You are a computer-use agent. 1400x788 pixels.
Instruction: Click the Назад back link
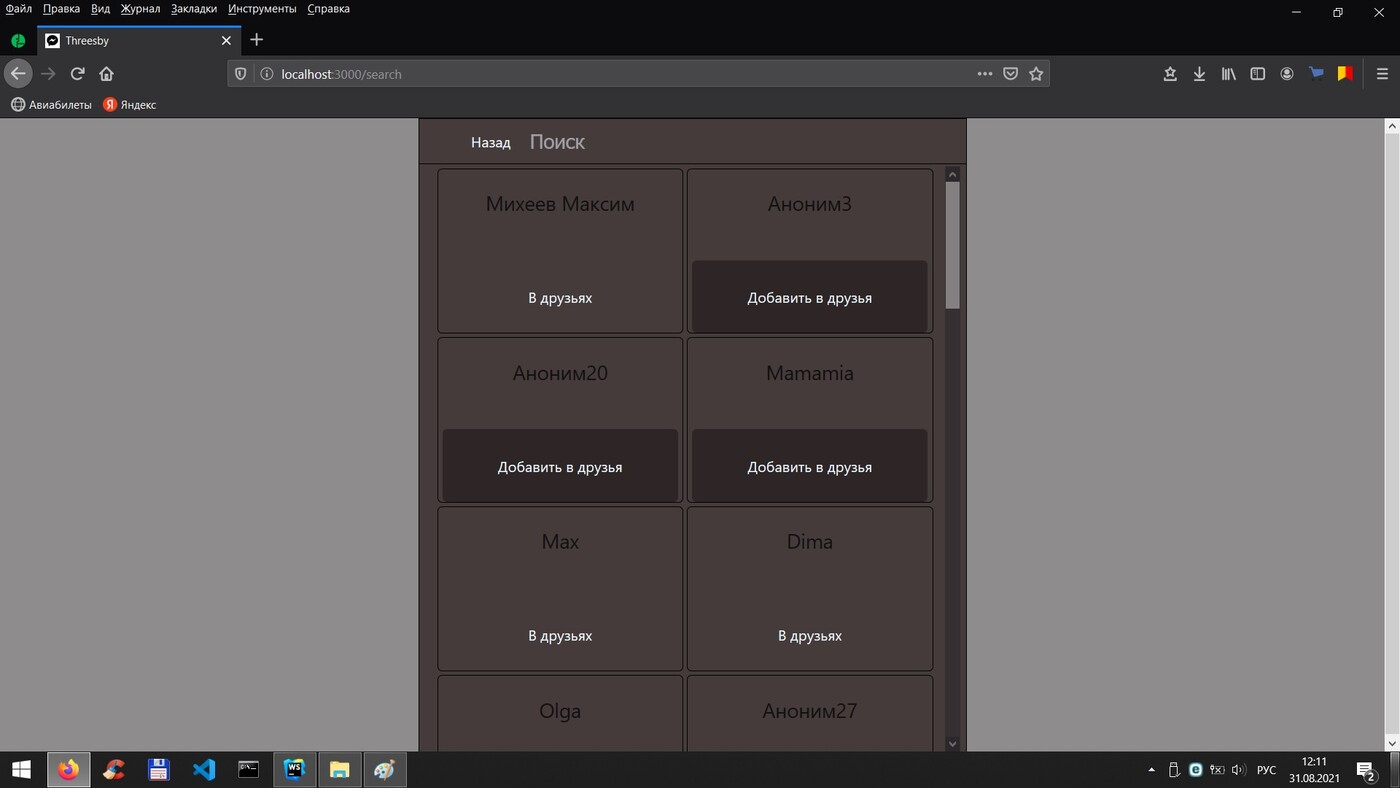(490, 143)
